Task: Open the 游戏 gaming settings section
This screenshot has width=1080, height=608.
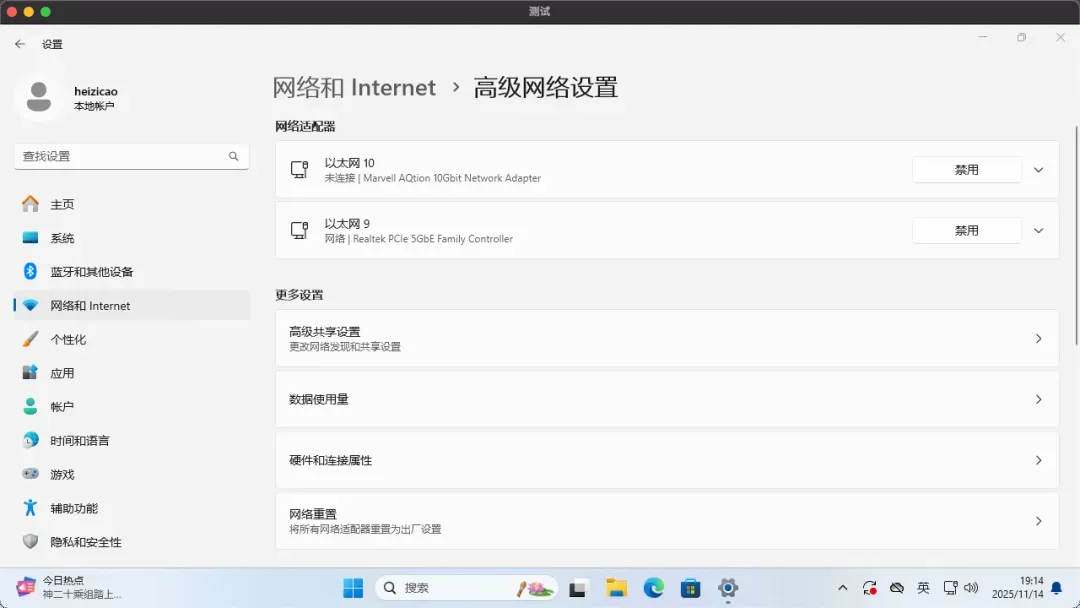Action: click(62, 475)
